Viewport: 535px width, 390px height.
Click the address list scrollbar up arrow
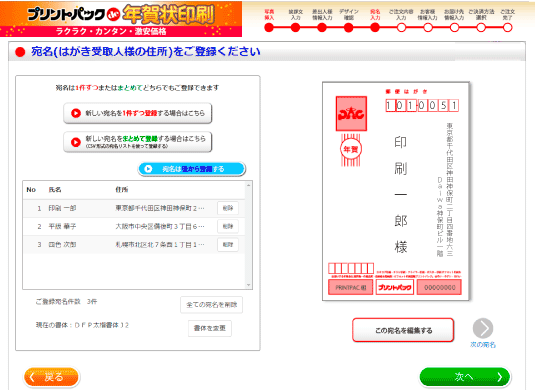point(248,185)
